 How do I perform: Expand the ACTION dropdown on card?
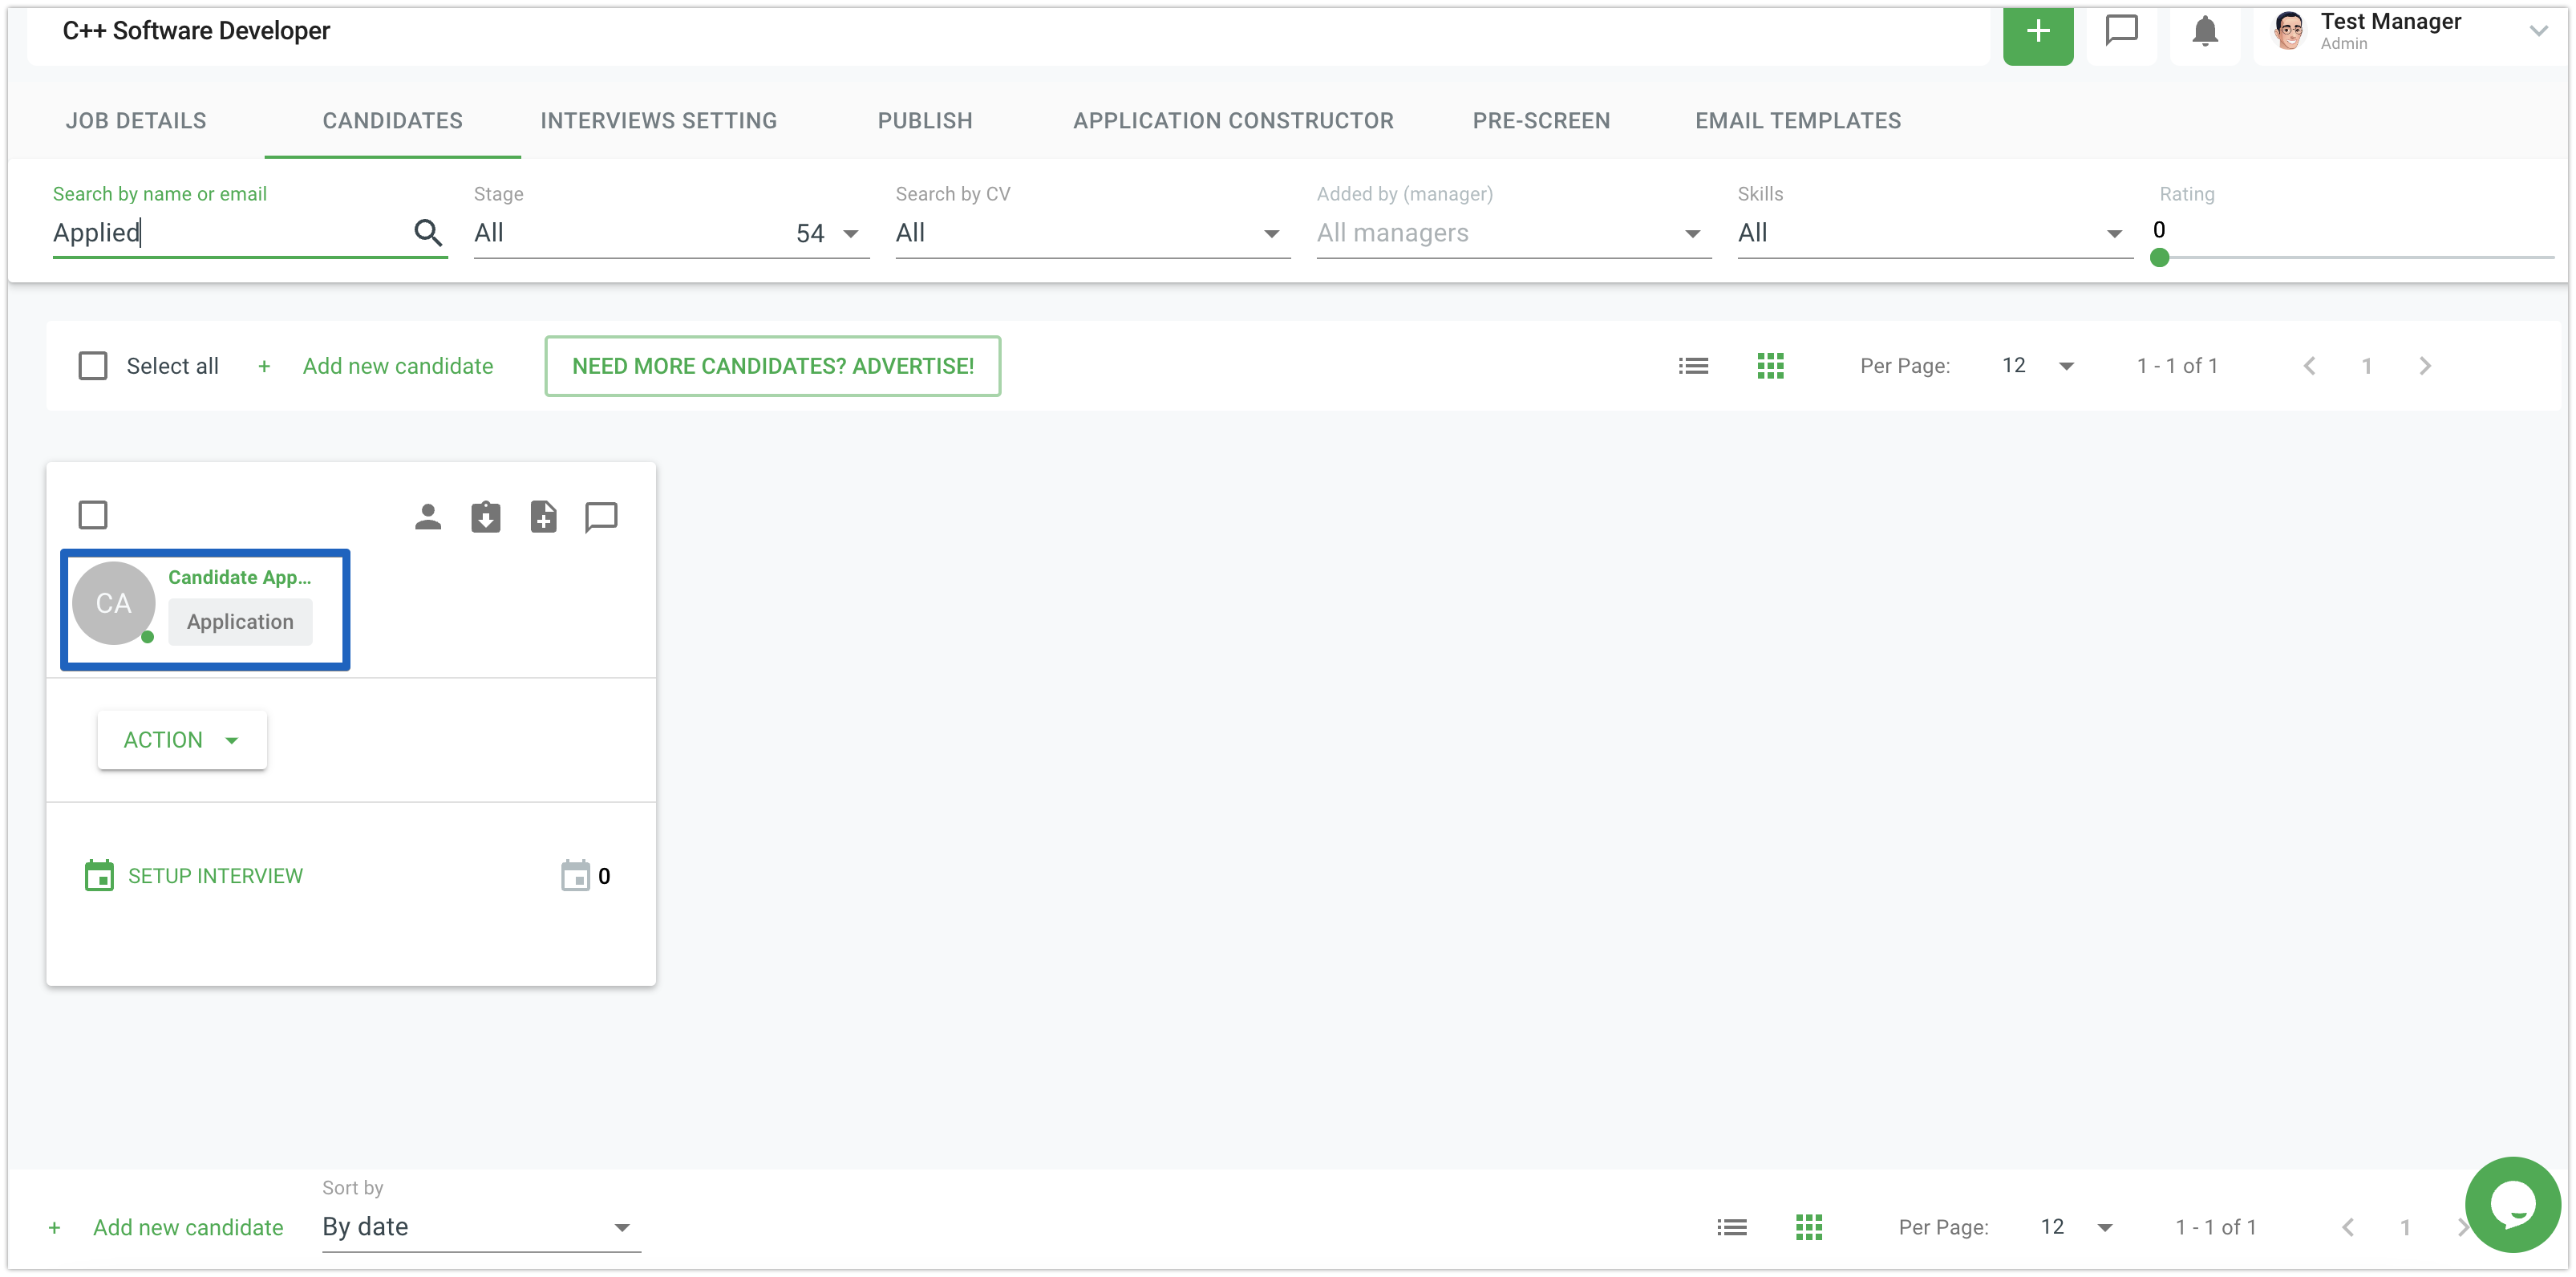(x=182, y=740)
